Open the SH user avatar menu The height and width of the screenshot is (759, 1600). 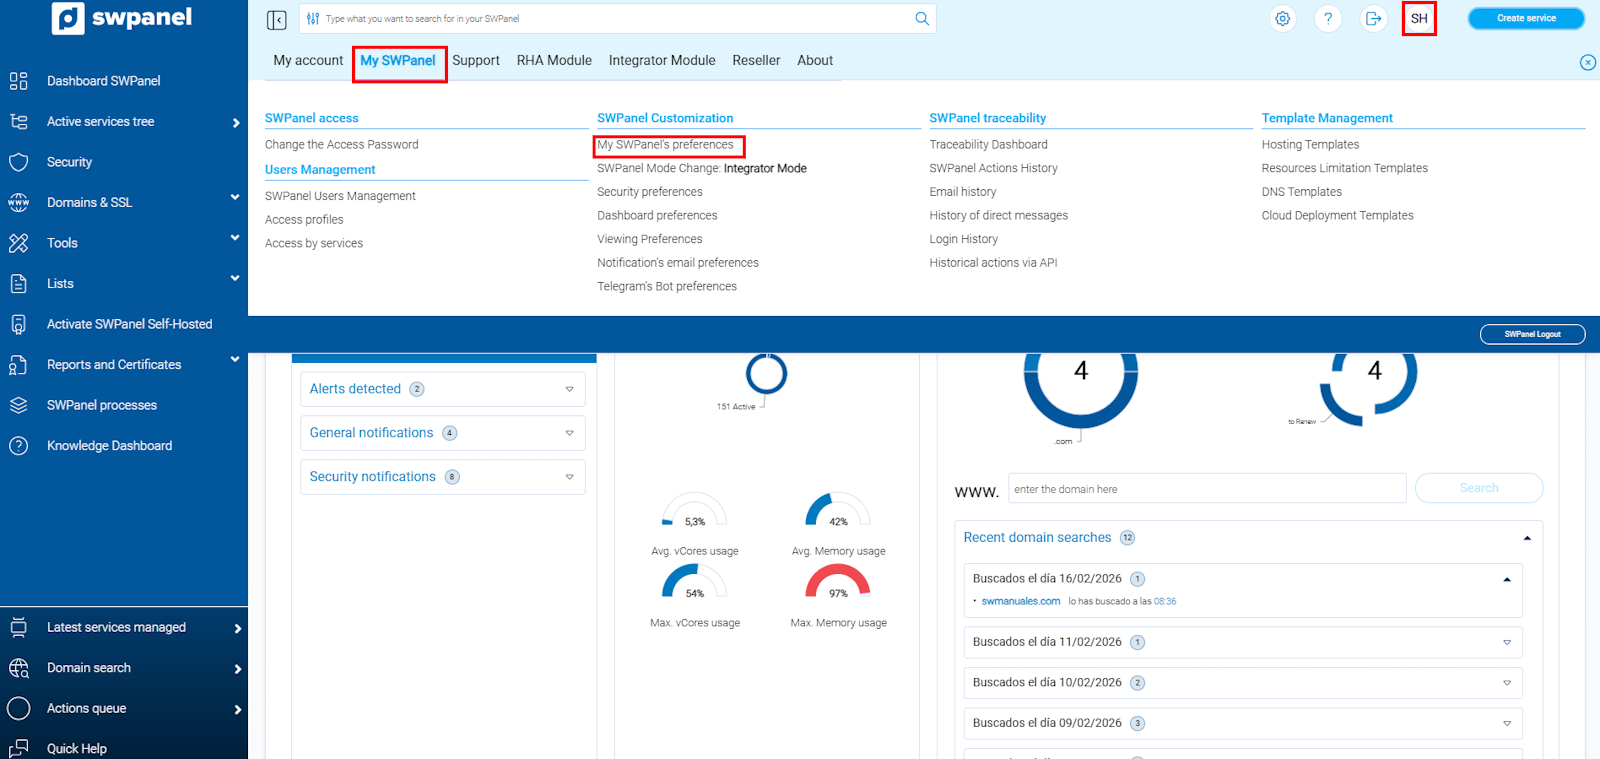coord(1418,19)
